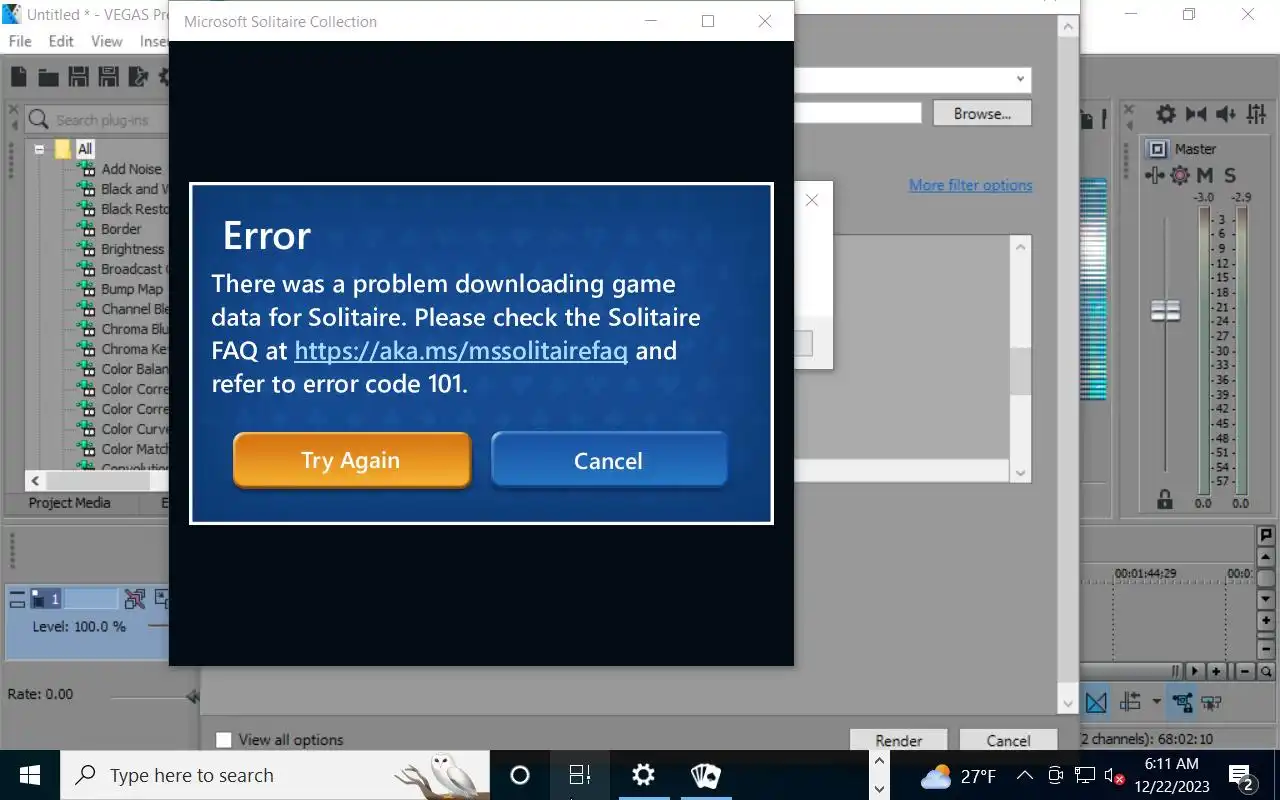Toggle the Auto Ripple button
1280x800 pixels.
point(1130,702)
